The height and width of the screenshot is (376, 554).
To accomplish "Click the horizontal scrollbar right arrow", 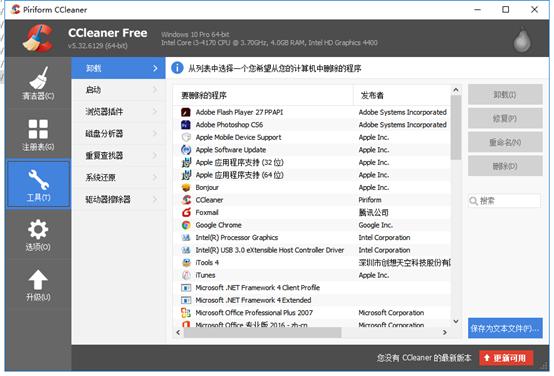I will pos(445,332).
